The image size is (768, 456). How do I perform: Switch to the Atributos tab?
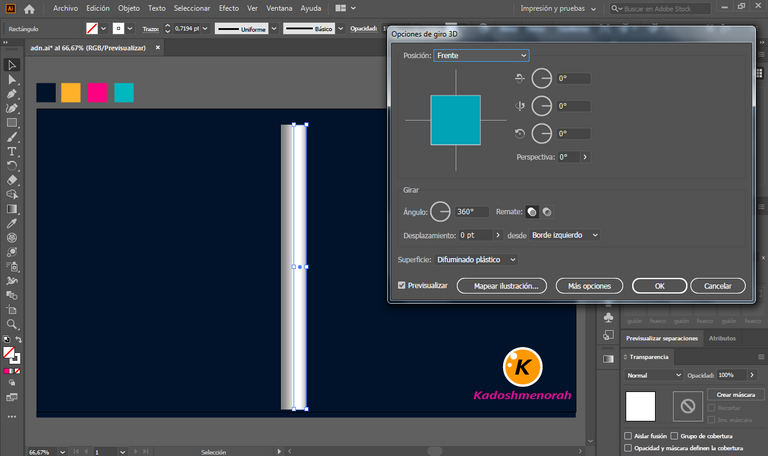(x=722, y=338)
